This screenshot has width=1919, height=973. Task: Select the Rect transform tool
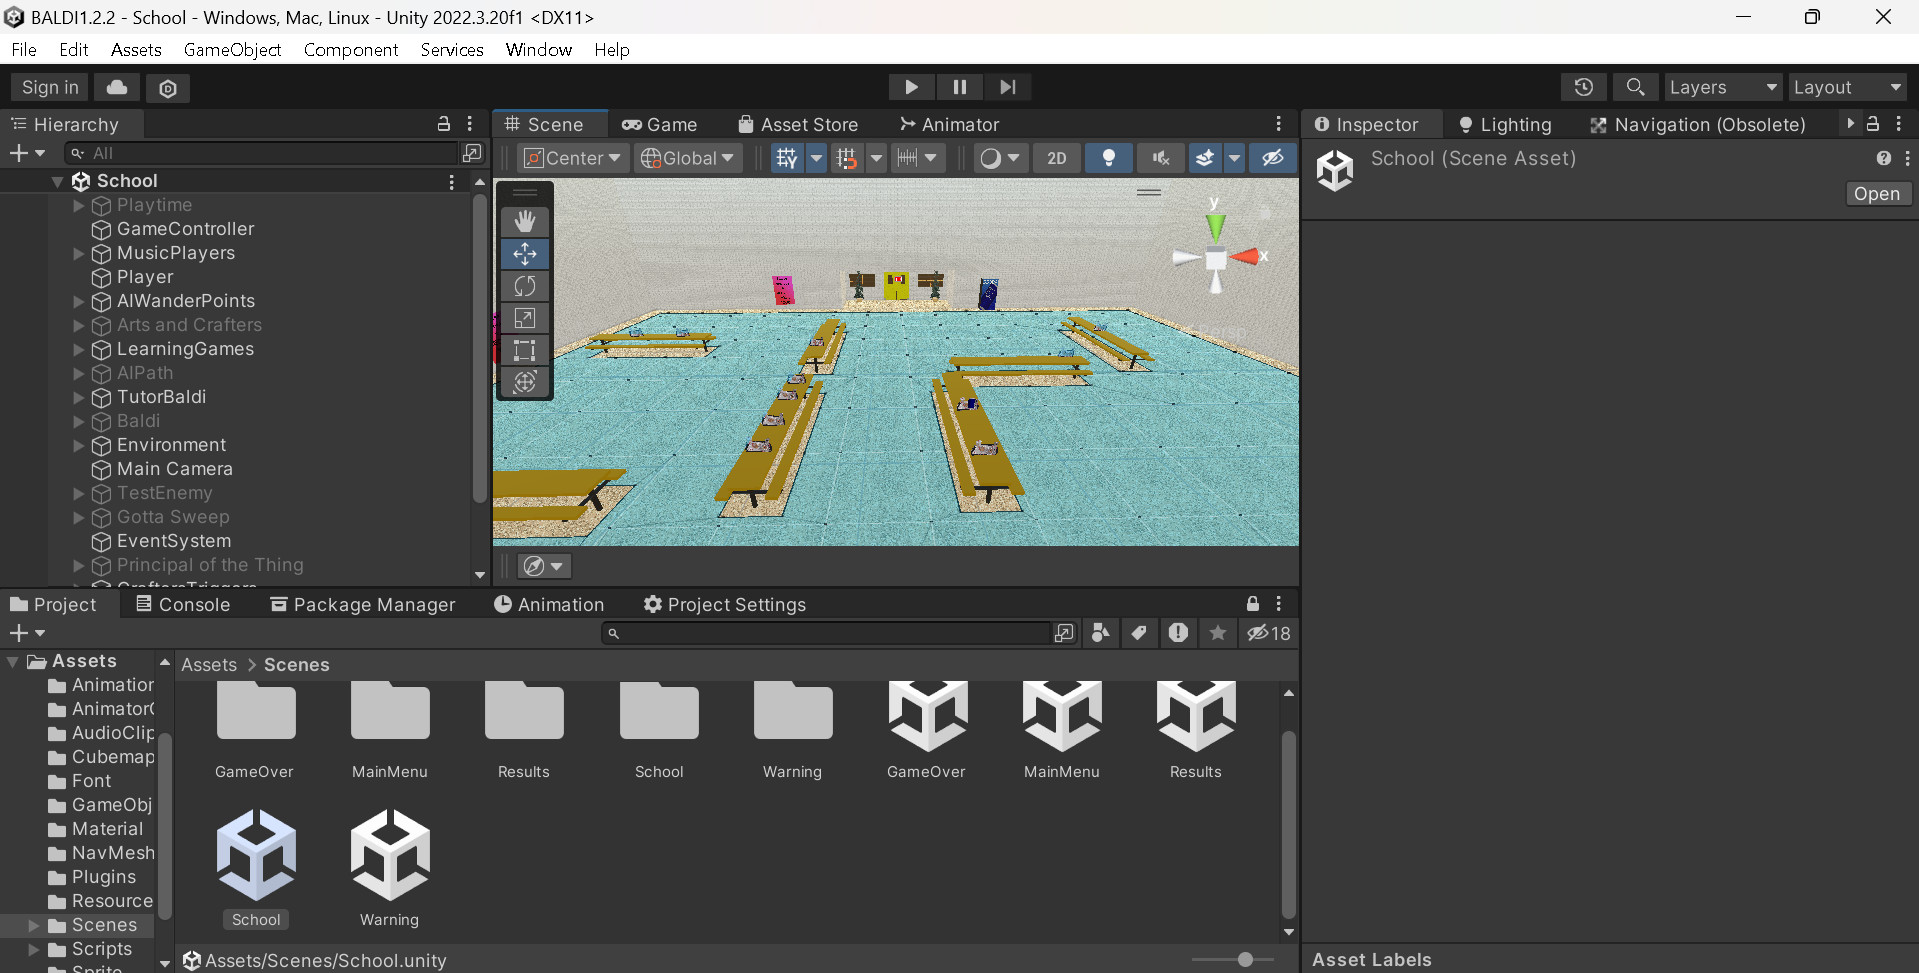point(524,350)
